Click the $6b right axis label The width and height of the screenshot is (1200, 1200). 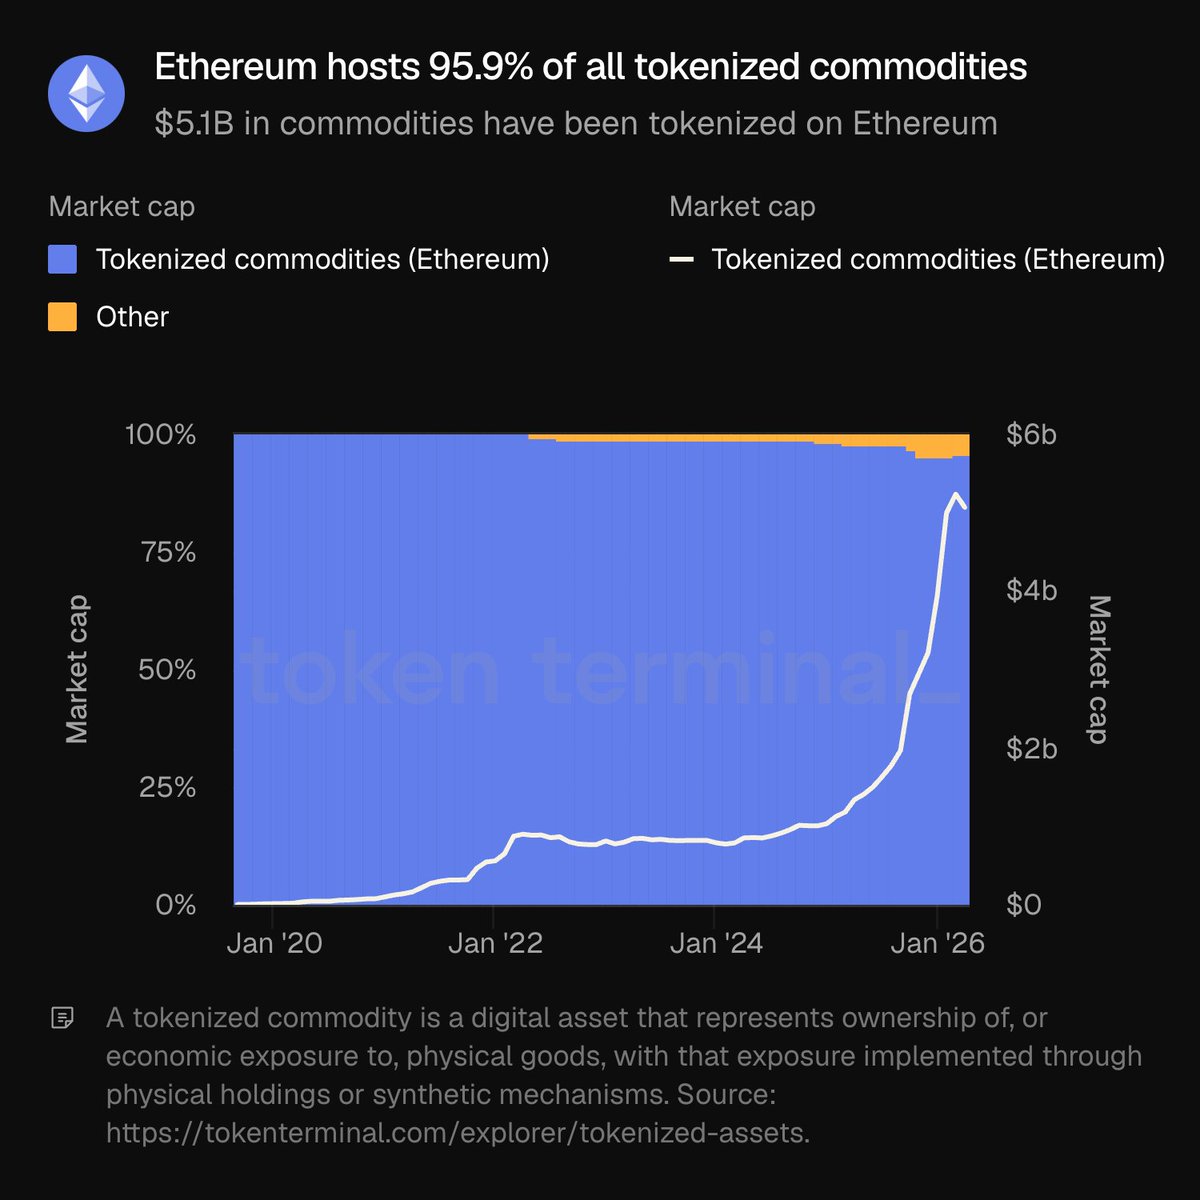pos(1031,435)
